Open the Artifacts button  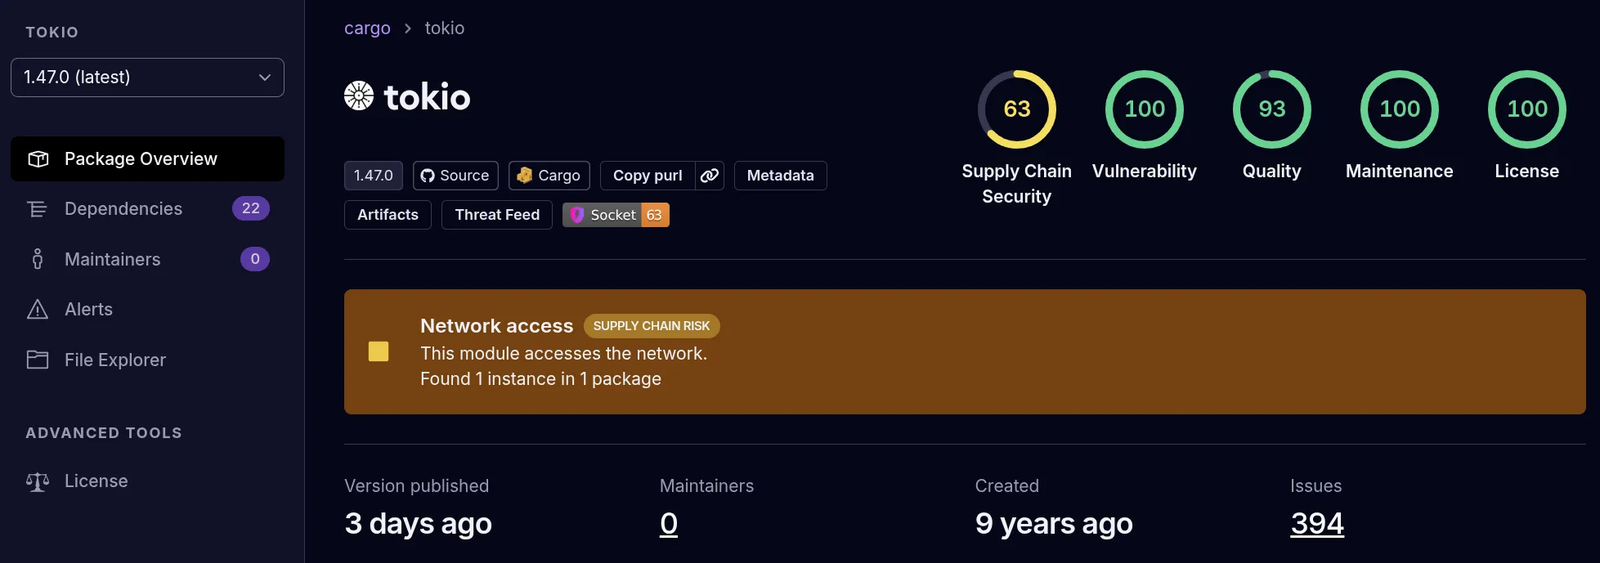point(388,215)
